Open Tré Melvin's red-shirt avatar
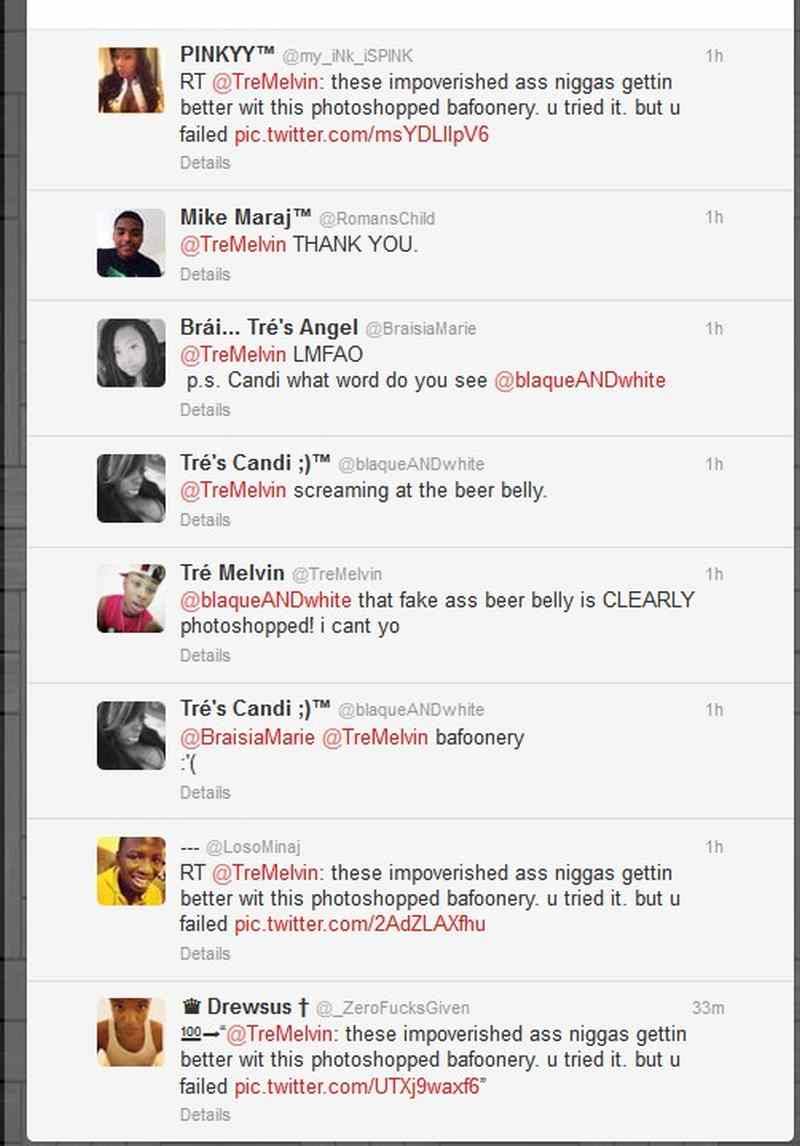The image size is (800, 1146). 132,599
